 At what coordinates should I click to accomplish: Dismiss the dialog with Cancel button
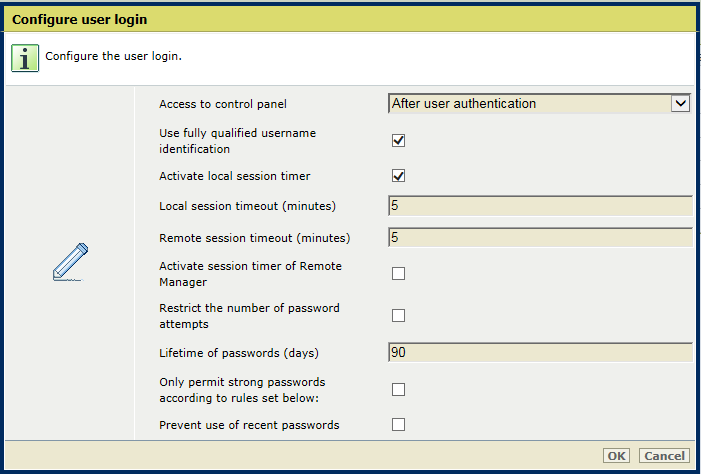[664, 456]
